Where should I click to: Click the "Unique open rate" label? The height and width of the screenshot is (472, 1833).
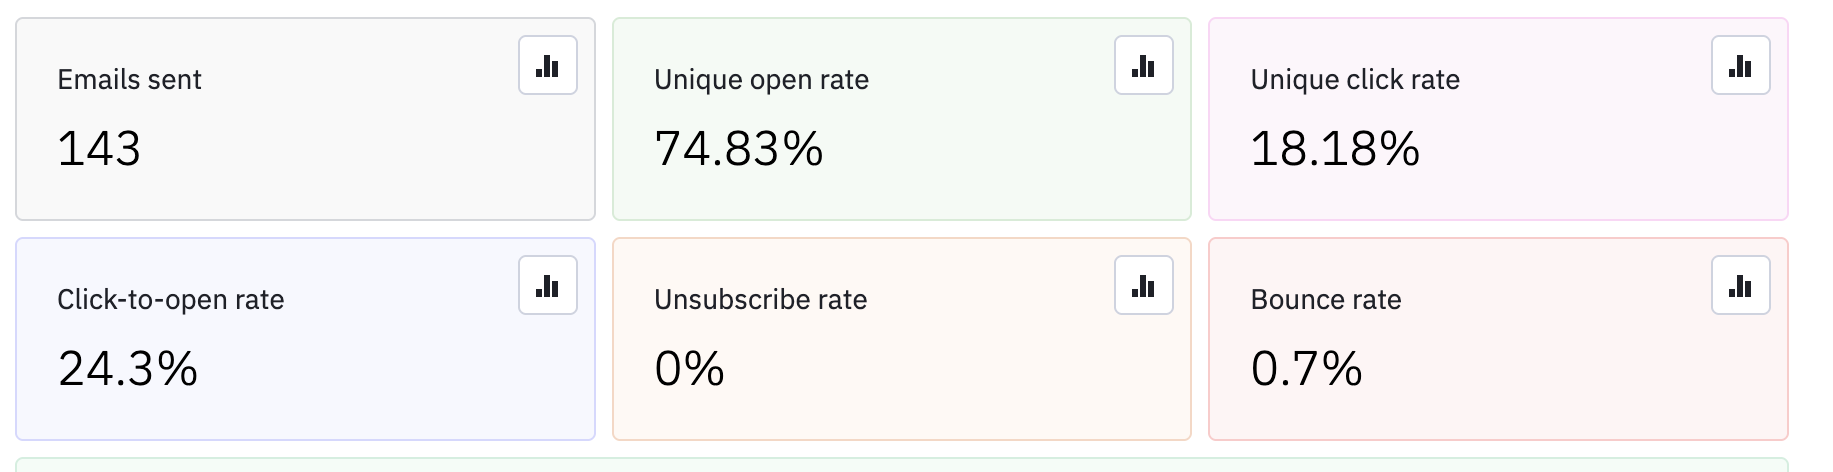(761, 80)
